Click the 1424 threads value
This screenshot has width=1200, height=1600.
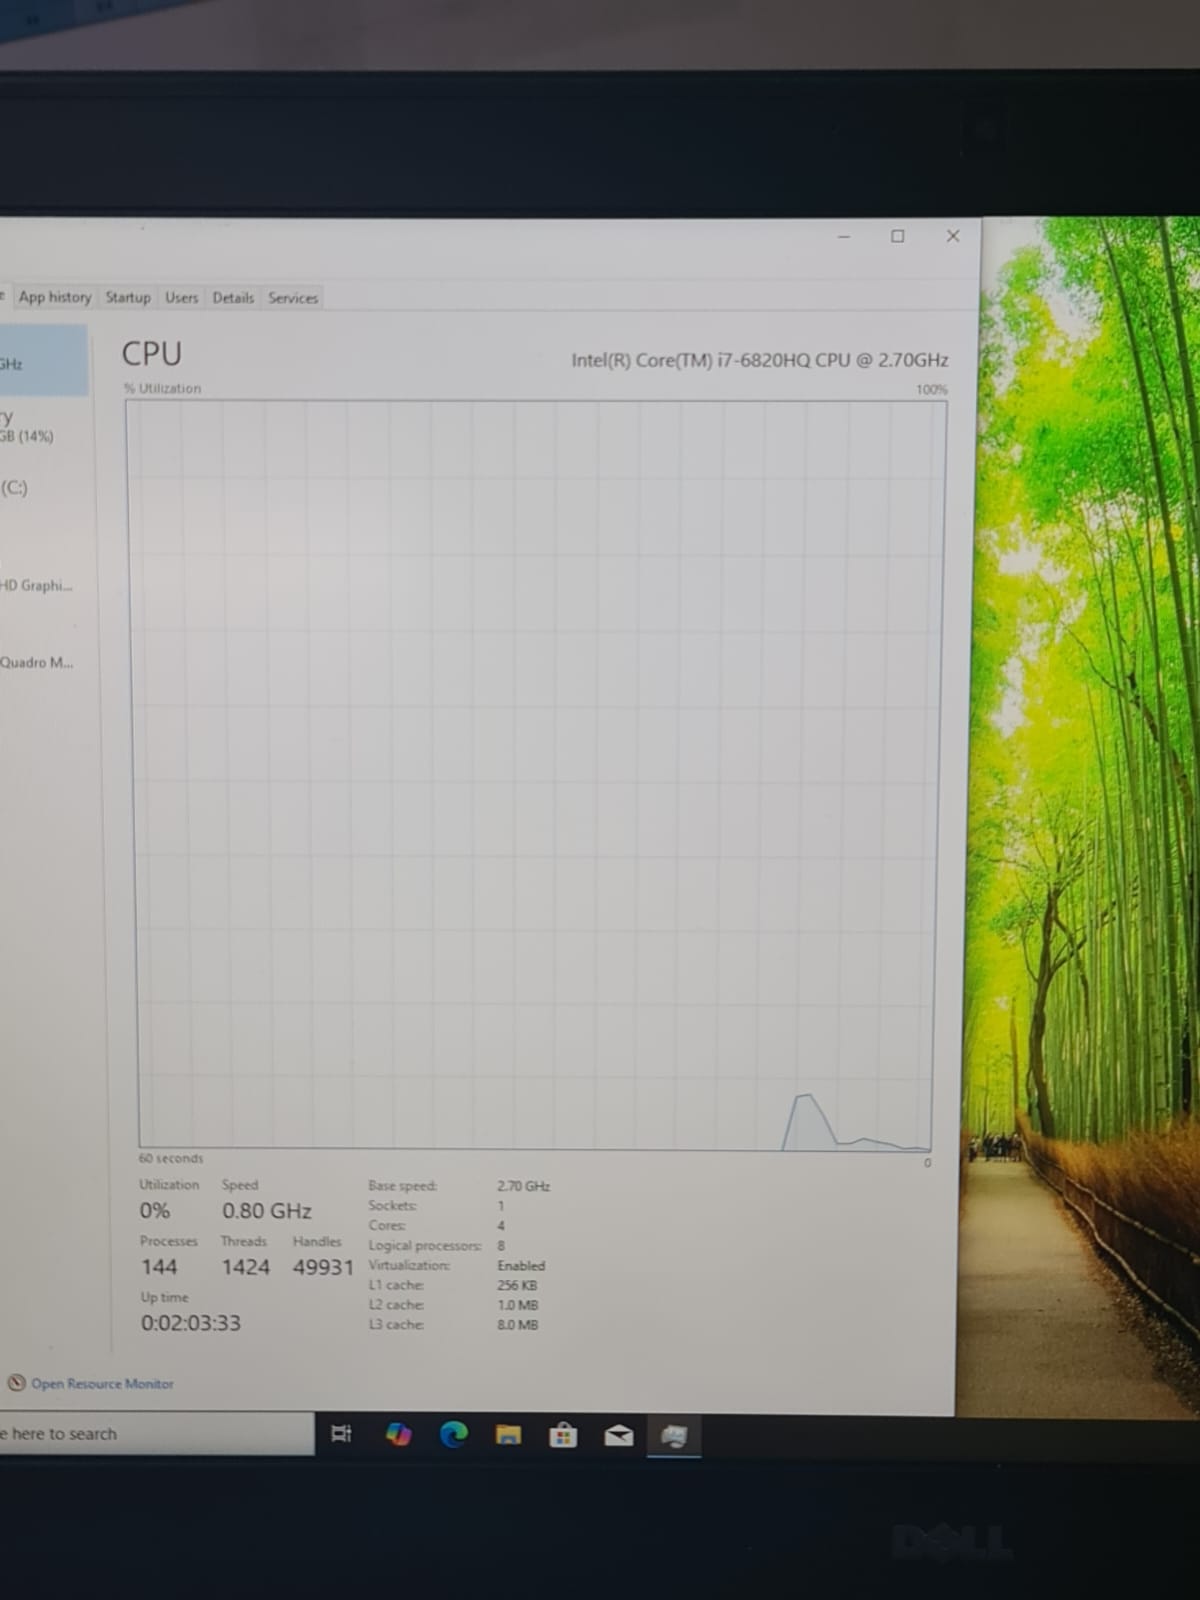(x=246, y=1267)
